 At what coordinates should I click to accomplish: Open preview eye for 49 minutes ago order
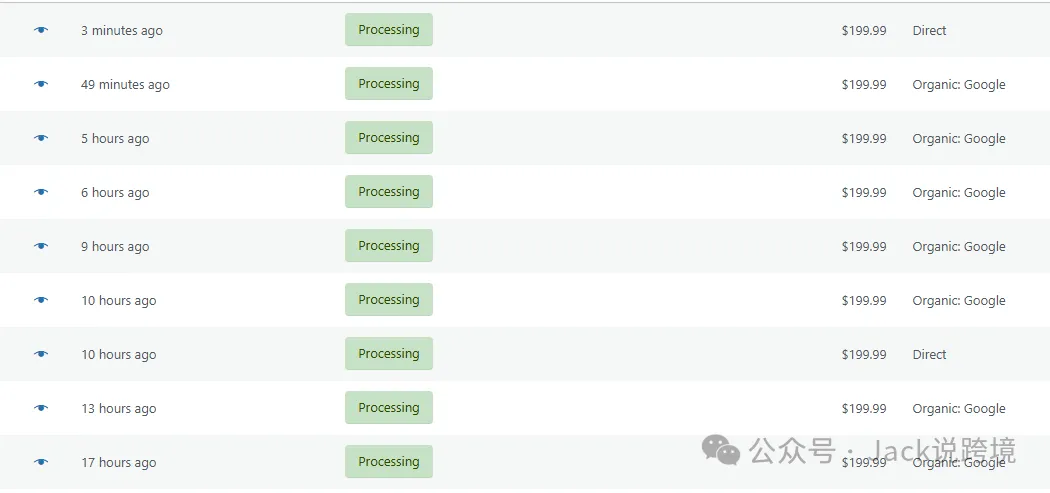coord(41,84)
